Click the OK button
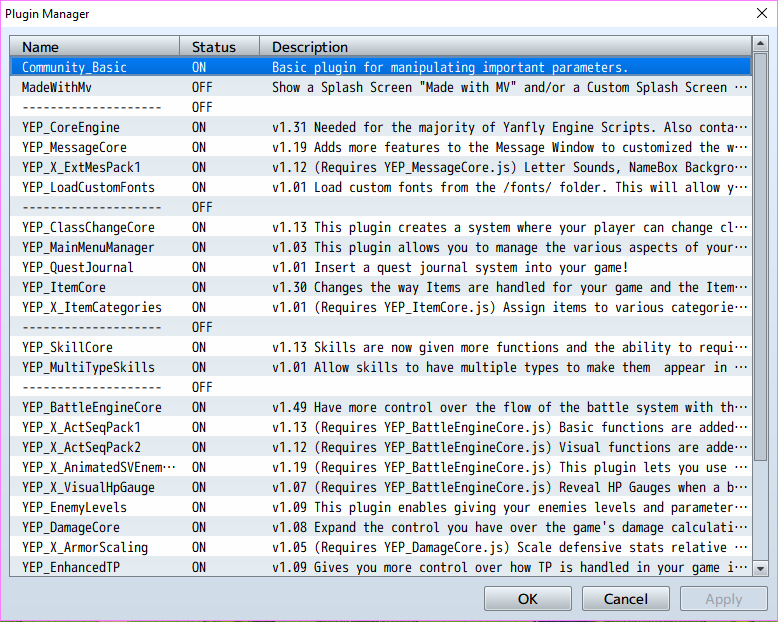The image size is (778, 622). point(527,599)
